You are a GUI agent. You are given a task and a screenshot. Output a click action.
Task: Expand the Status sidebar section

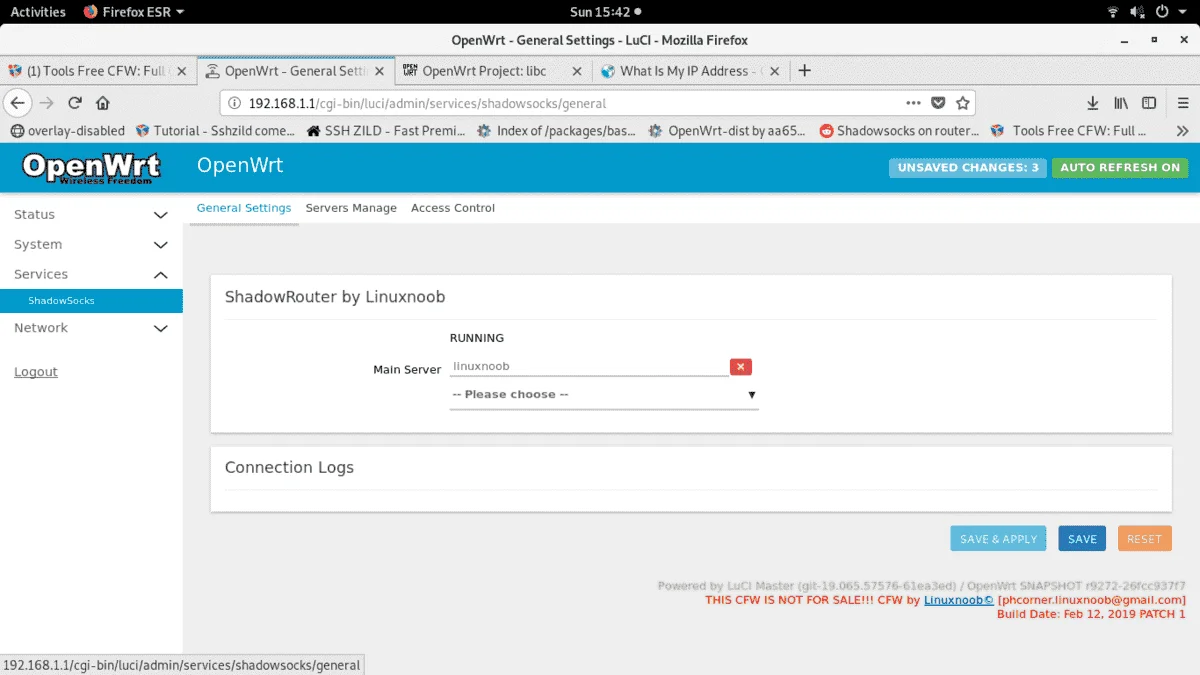91,215
